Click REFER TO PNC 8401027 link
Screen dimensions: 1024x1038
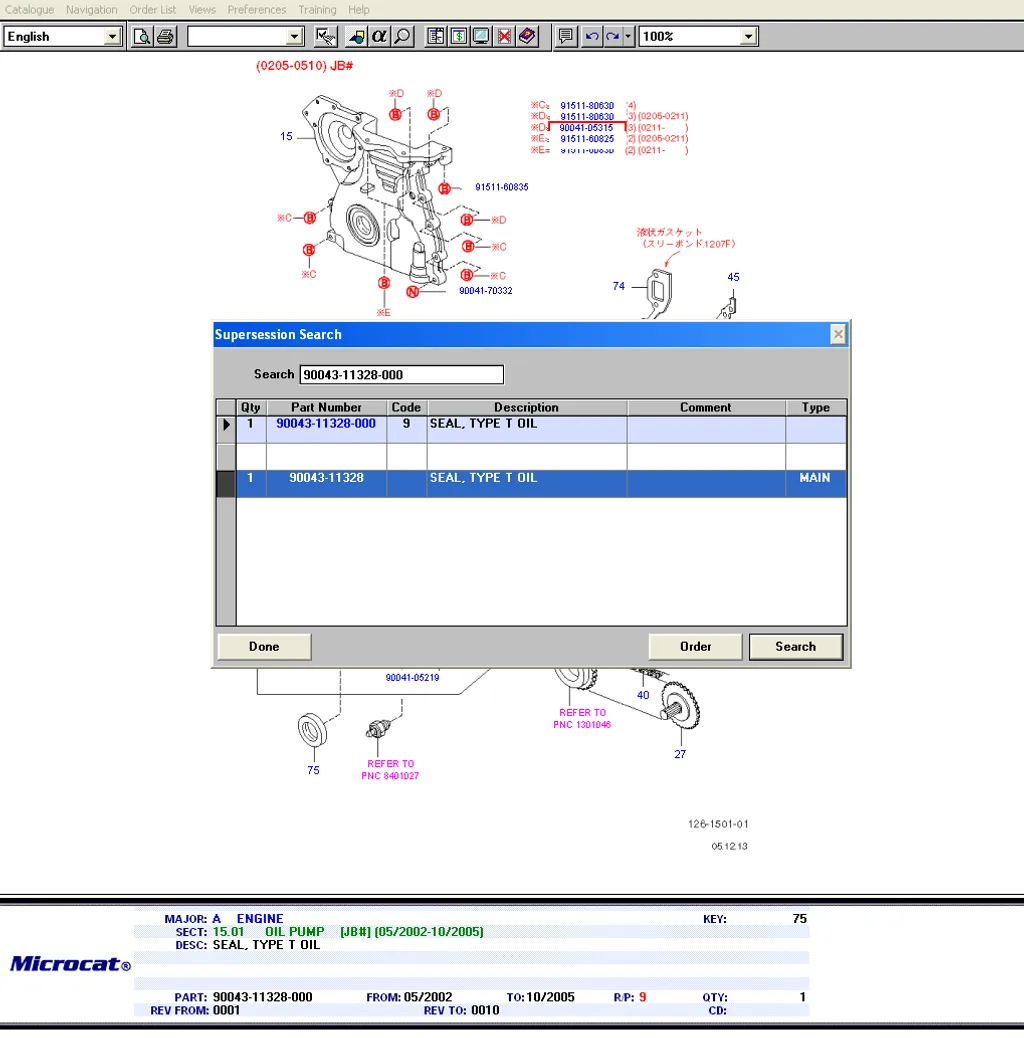[x=391, y=770]
